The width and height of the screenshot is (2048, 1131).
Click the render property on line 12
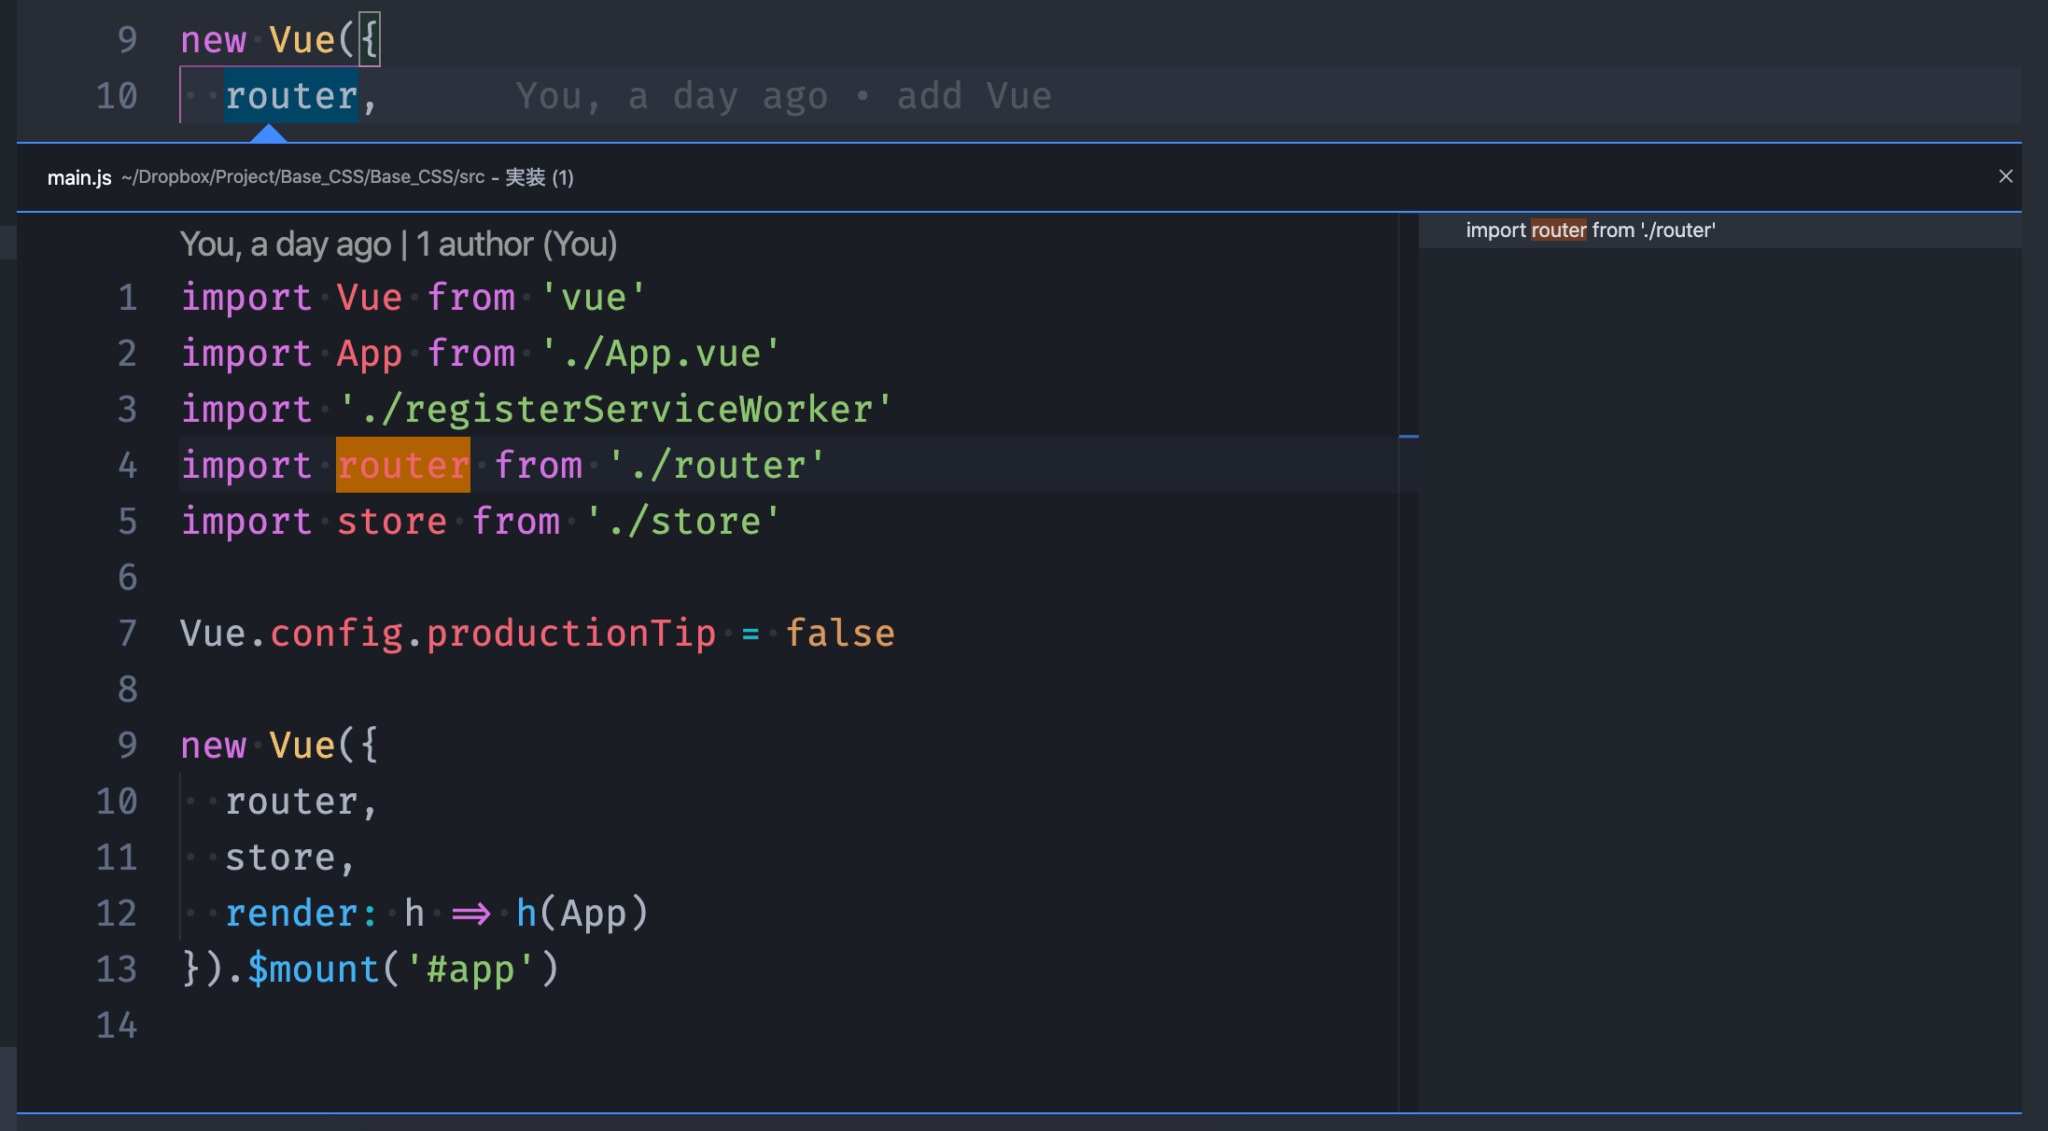(x=295, y=912)
